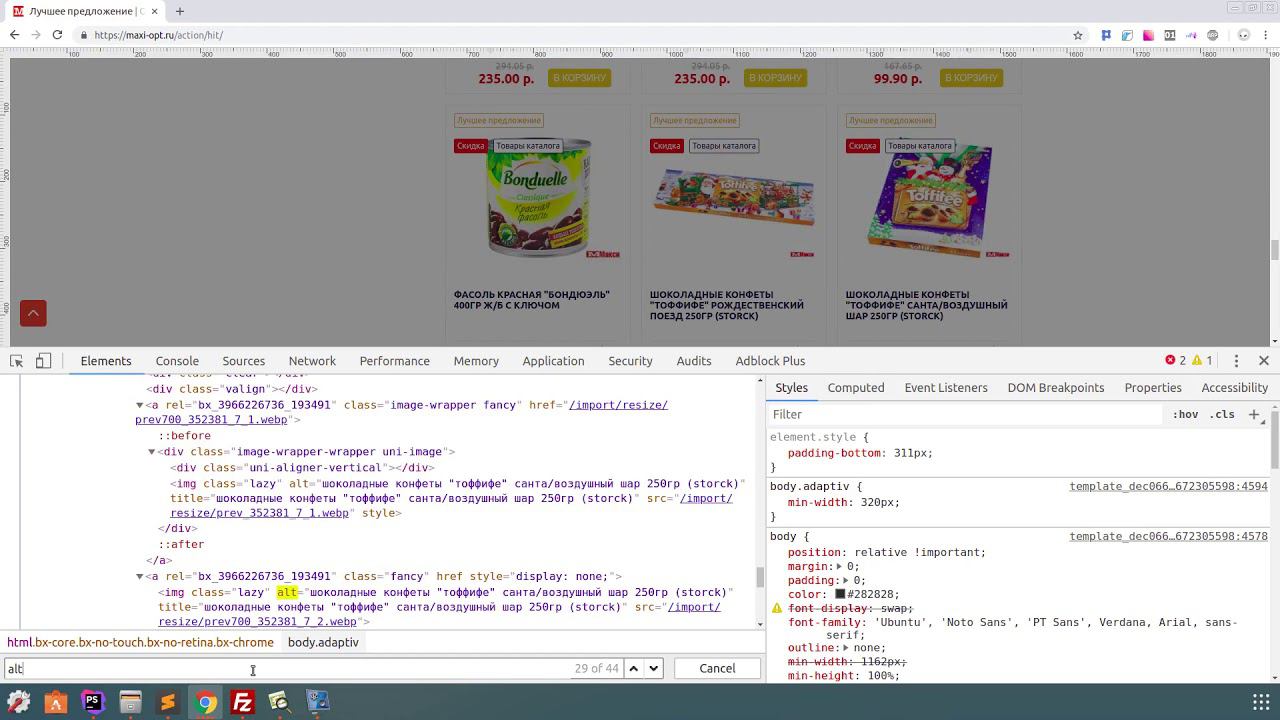
Task: Toggle the .cls element classes pane
Action: (1222, 414)
